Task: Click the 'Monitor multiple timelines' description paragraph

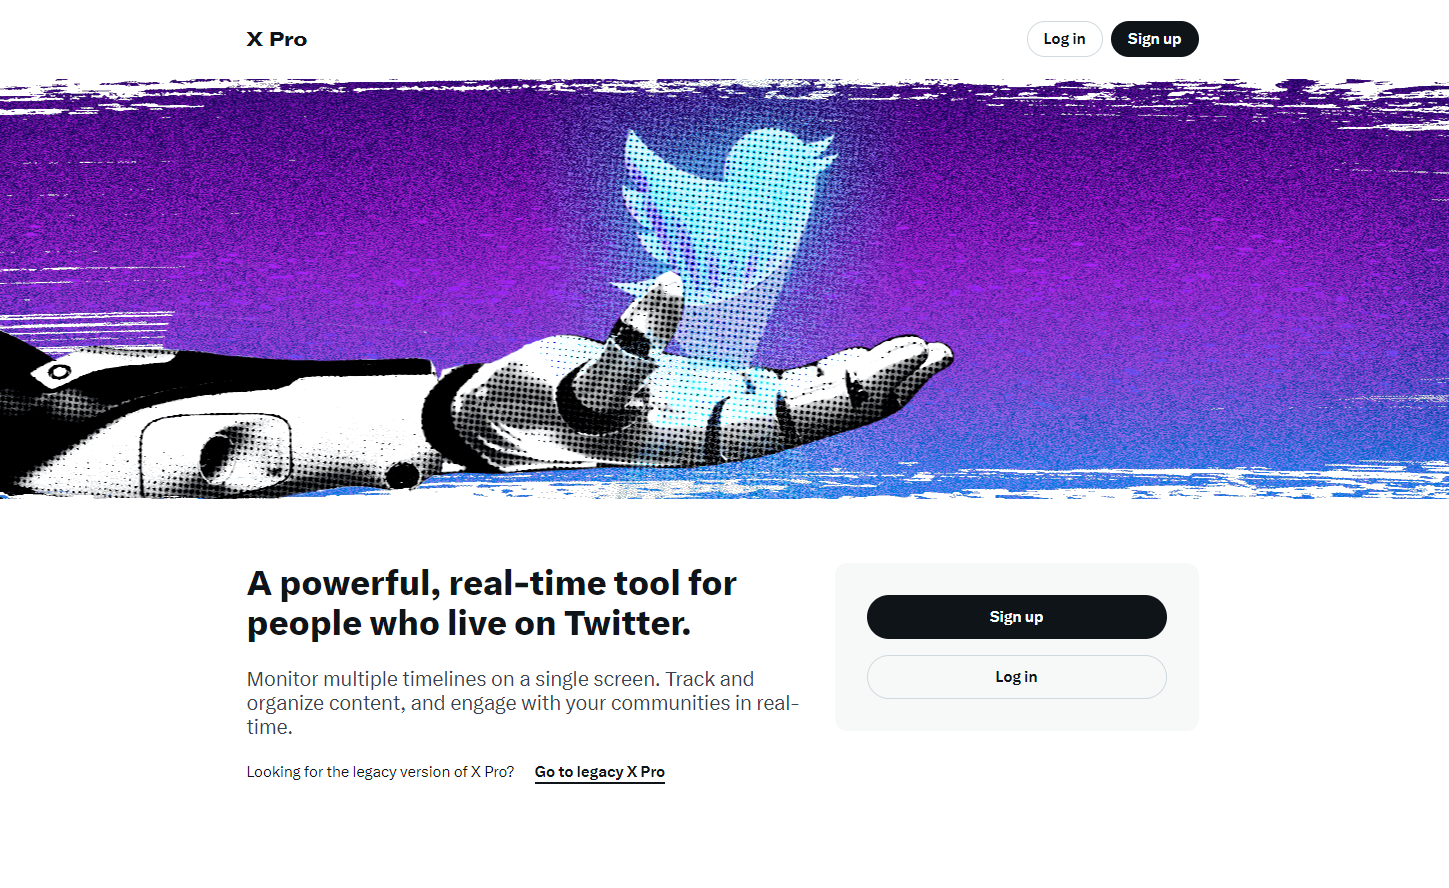Action: 523,703
